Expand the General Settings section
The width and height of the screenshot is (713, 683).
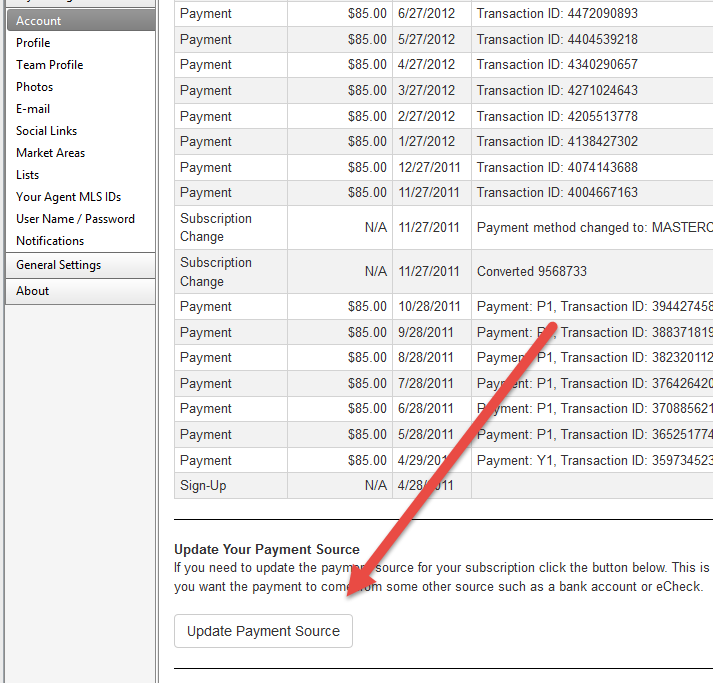pyautogui.click(x=80, y=265)
